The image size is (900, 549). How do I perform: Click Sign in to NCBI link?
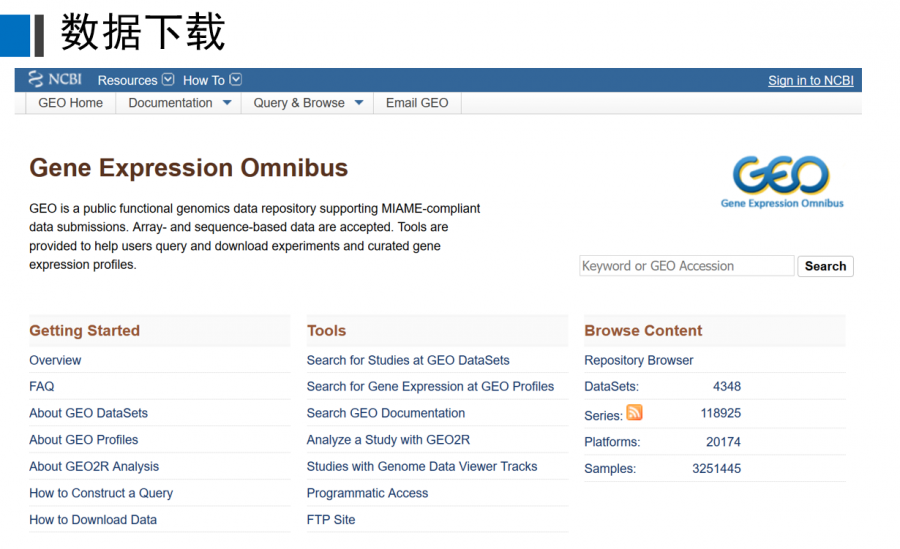pyautogui.click(x=810, y=81)
